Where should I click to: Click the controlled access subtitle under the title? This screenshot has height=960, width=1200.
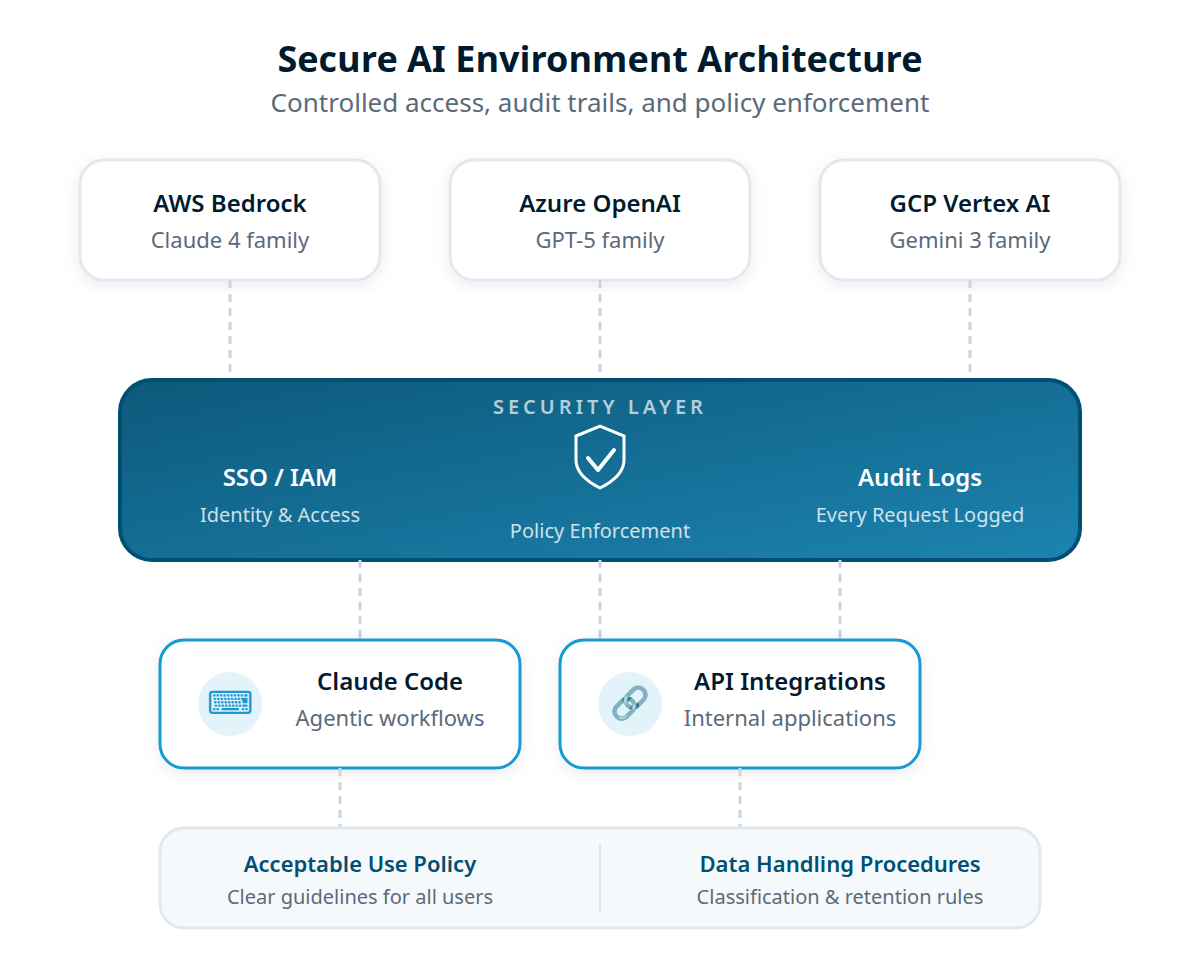[600, 102]
